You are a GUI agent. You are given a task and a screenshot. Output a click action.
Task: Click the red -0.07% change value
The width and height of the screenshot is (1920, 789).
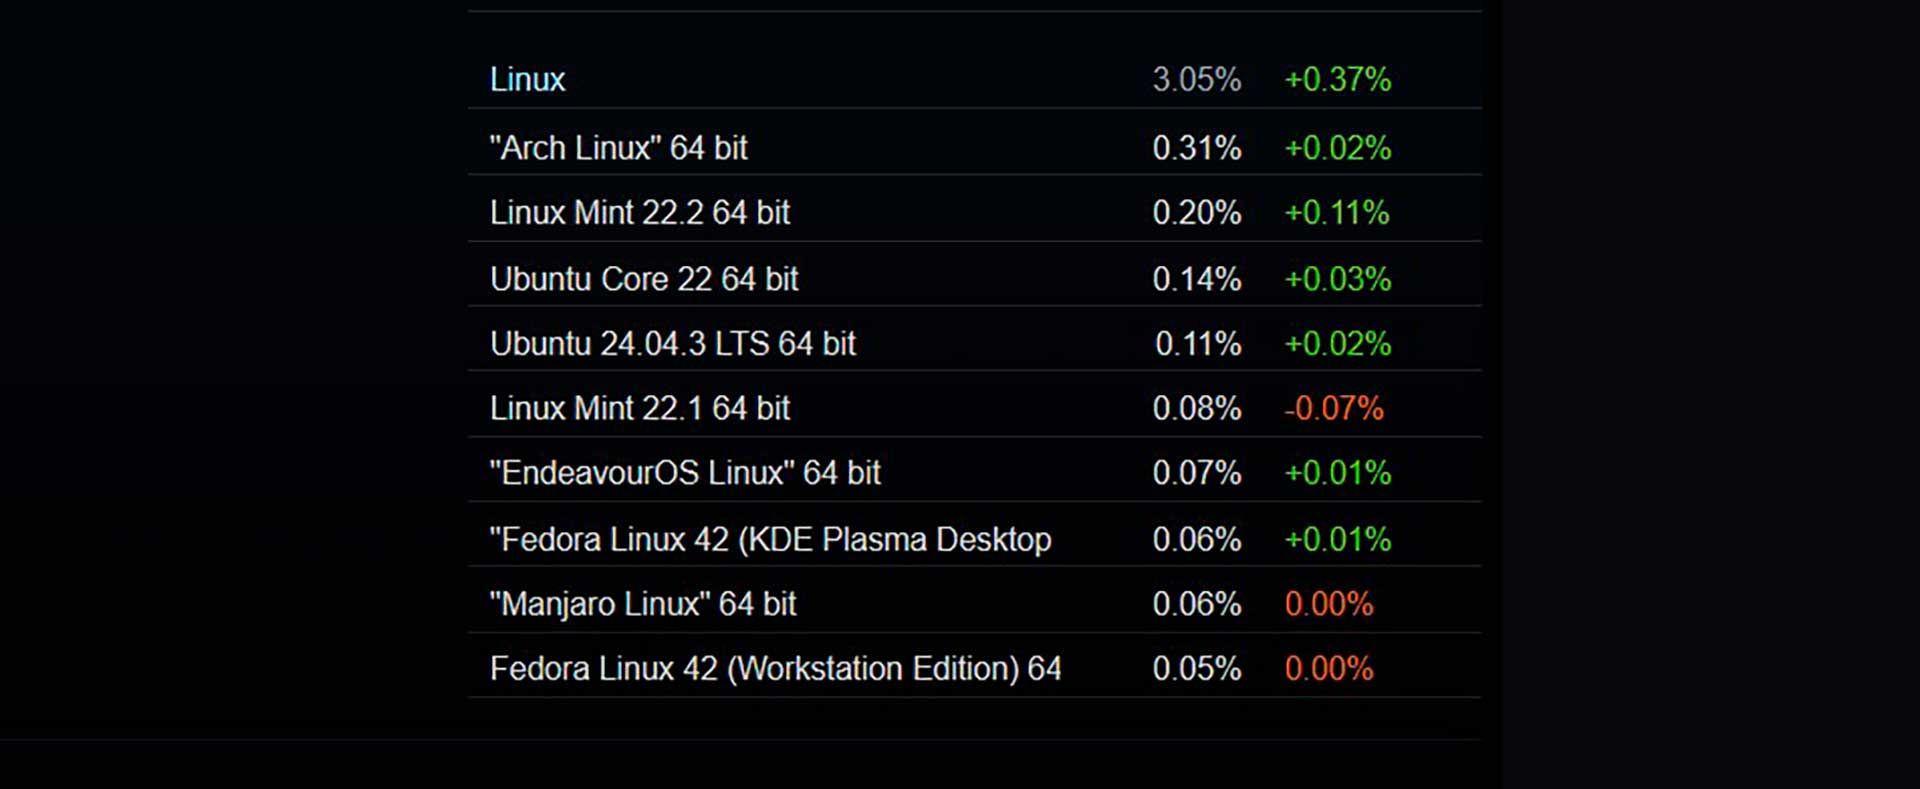(x=1333, y=408)
